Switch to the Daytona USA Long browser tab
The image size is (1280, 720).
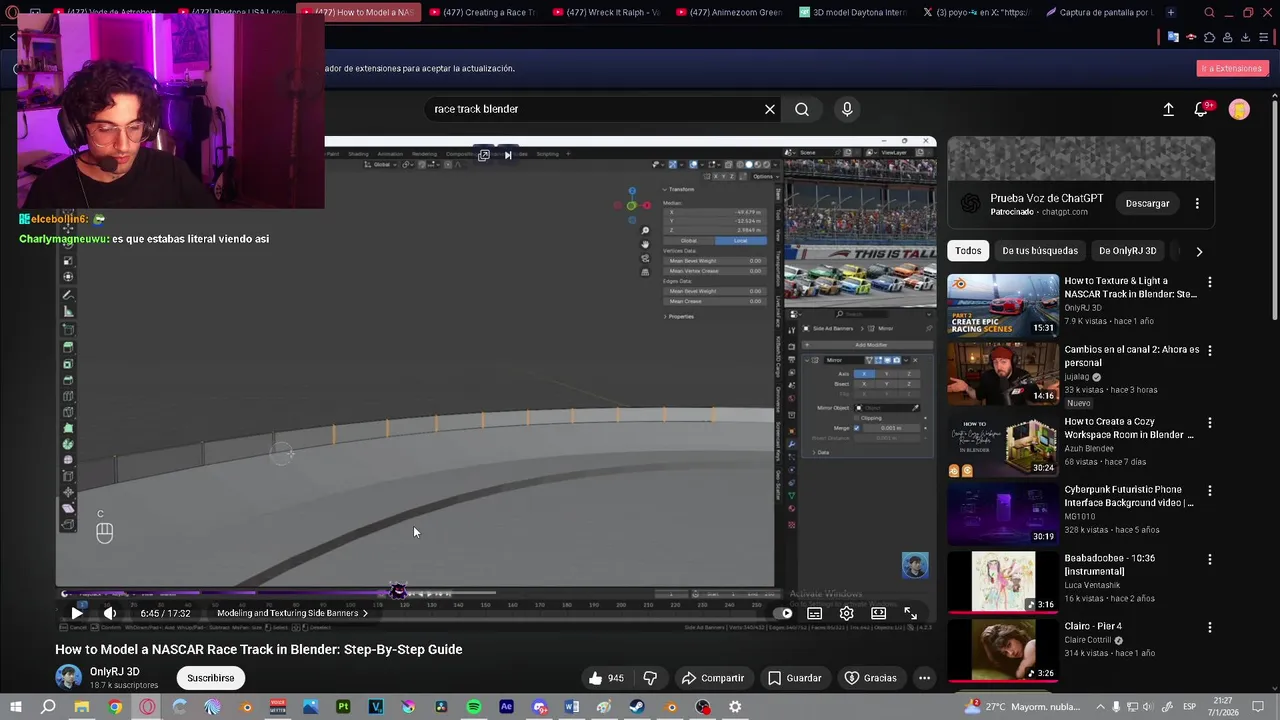click(234, 13)
